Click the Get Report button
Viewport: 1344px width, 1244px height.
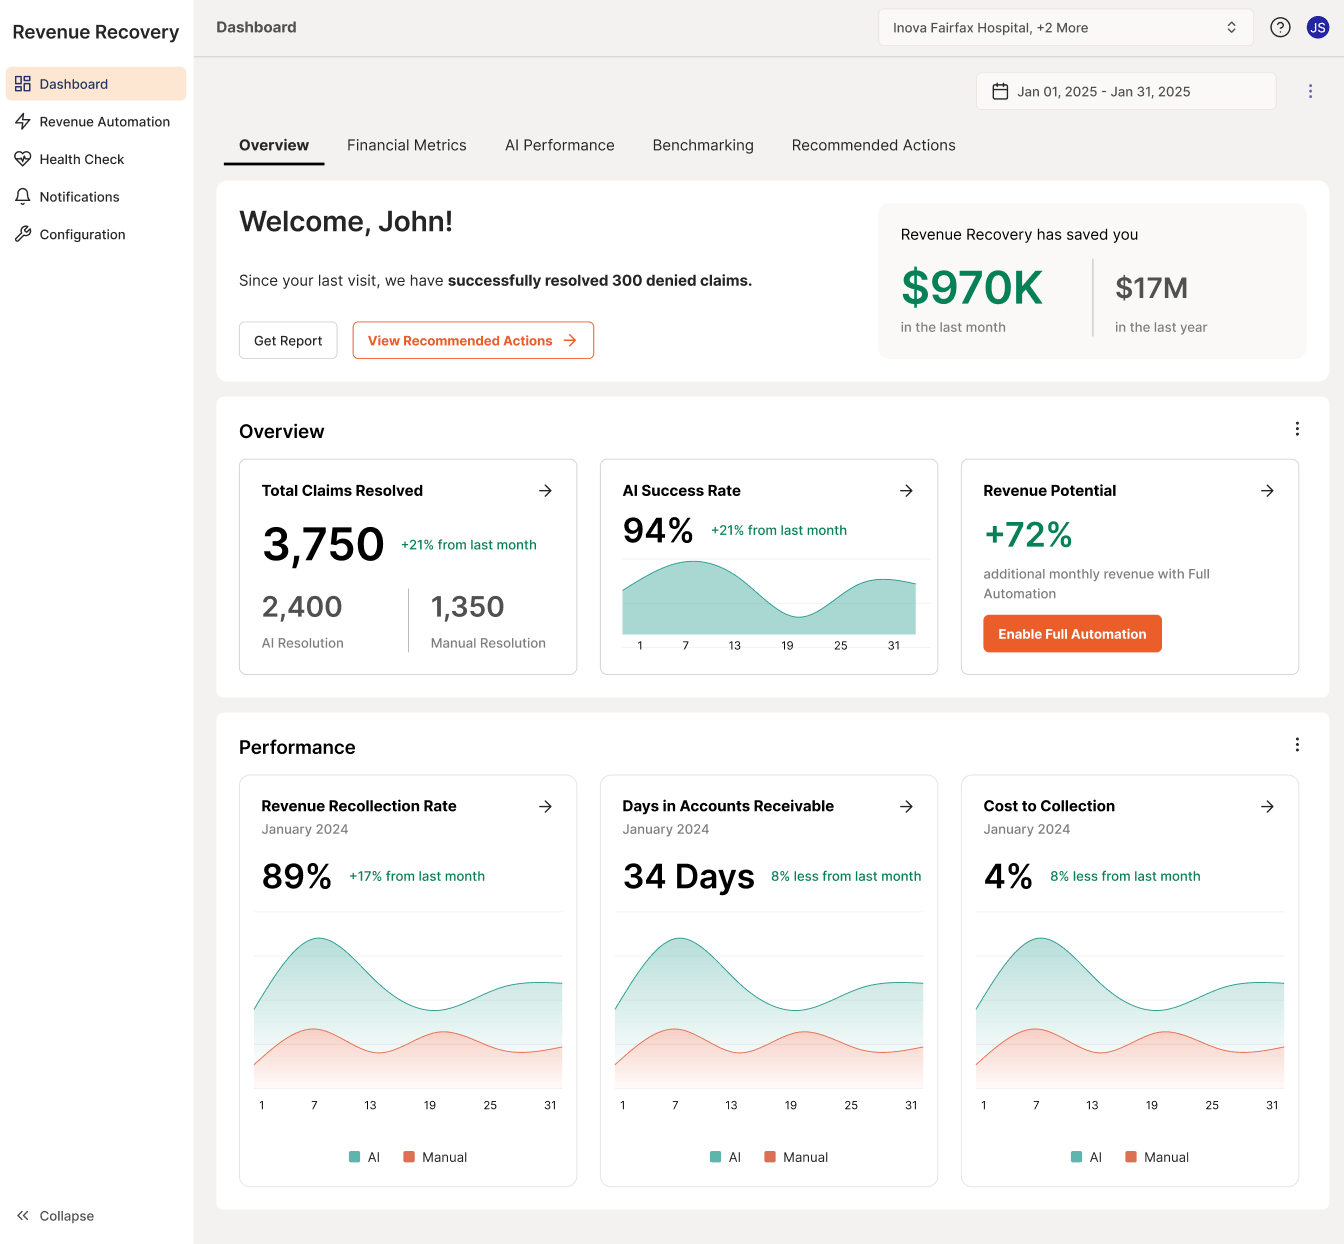(288, 341)
